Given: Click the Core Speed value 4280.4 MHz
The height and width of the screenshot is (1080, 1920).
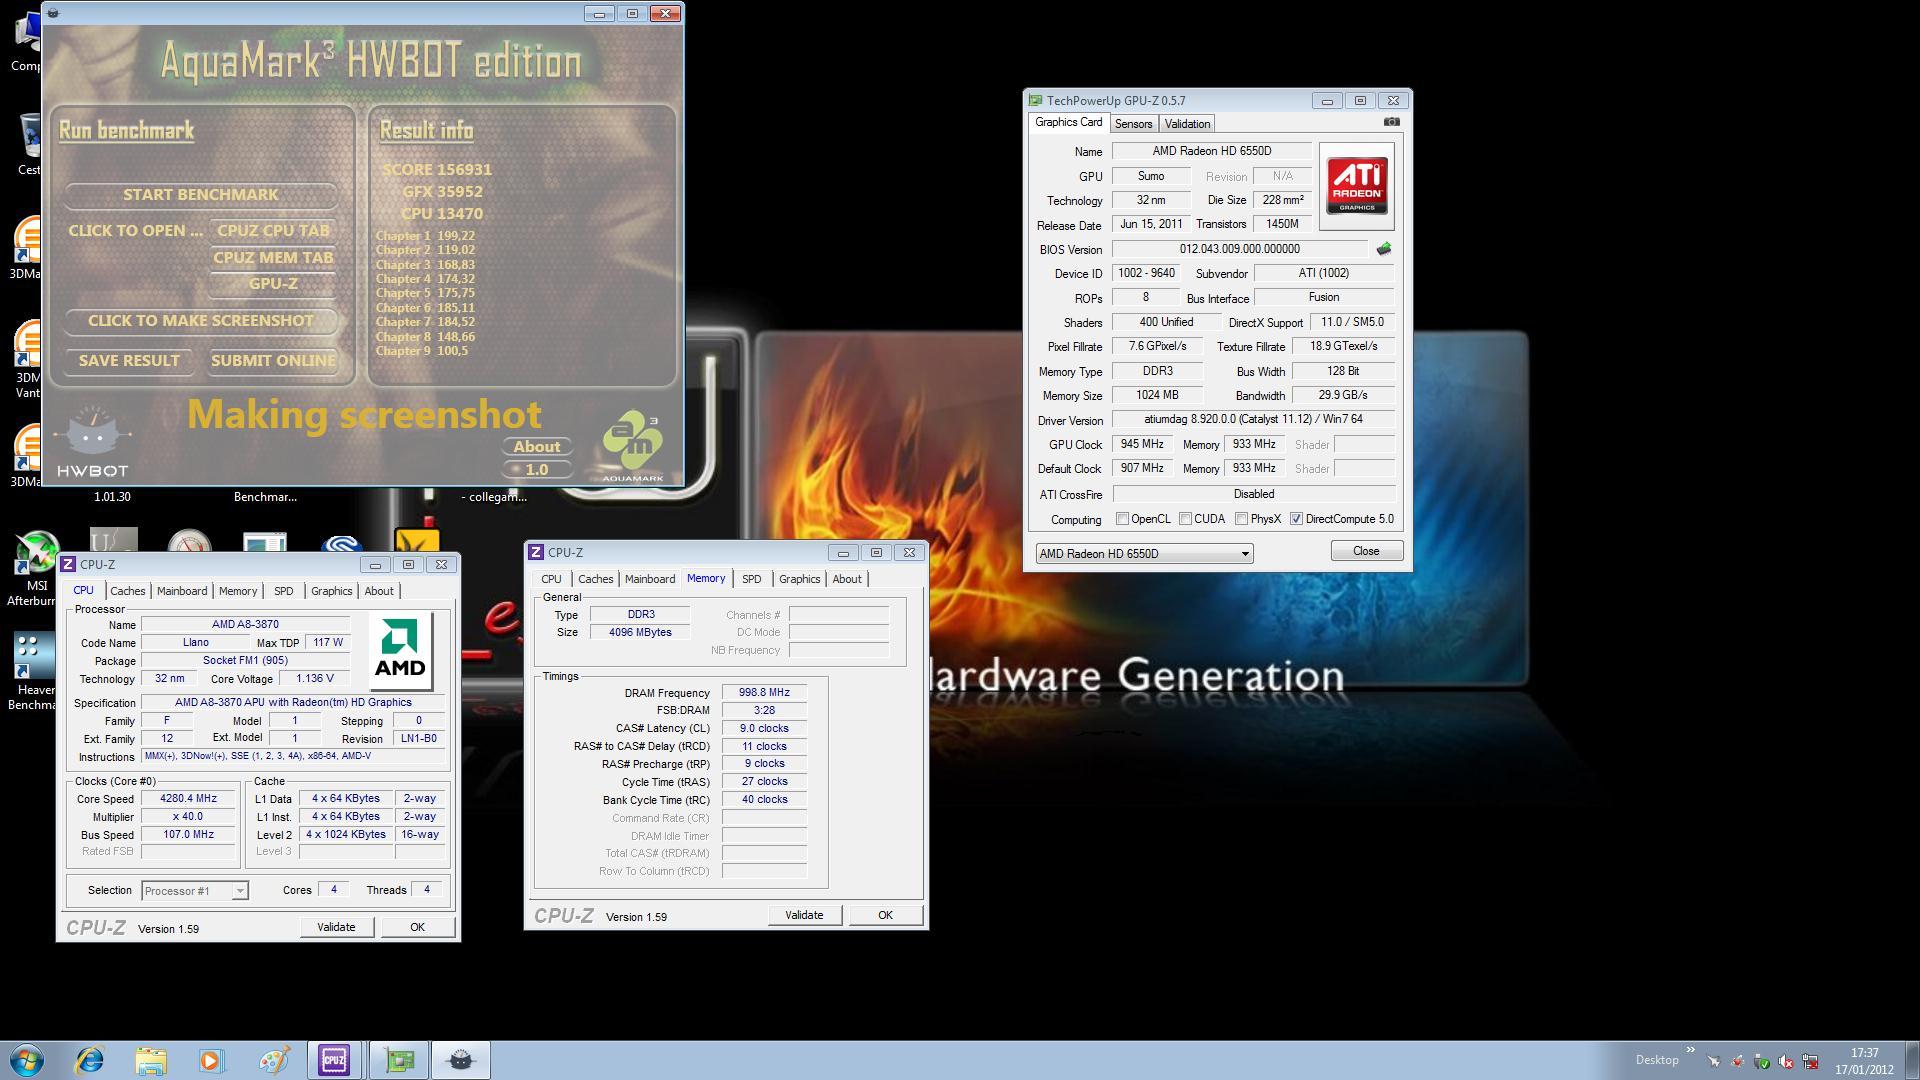Looking at the screenshot, I should 188,798.
